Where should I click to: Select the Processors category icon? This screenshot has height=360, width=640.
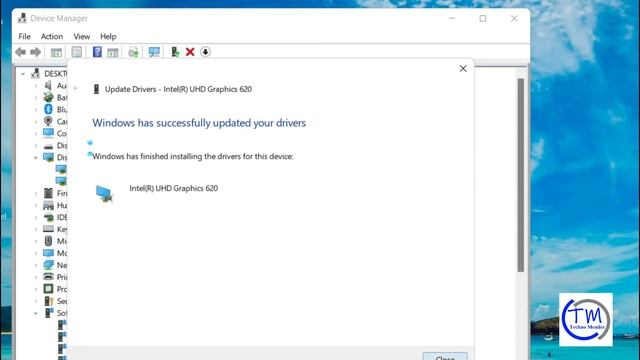48,289
